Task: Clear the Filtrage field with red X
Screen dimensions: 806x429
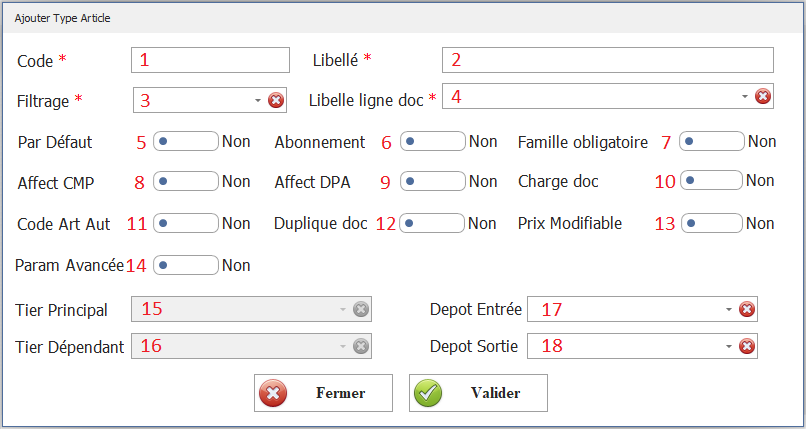Action: (x=276, y=100)
